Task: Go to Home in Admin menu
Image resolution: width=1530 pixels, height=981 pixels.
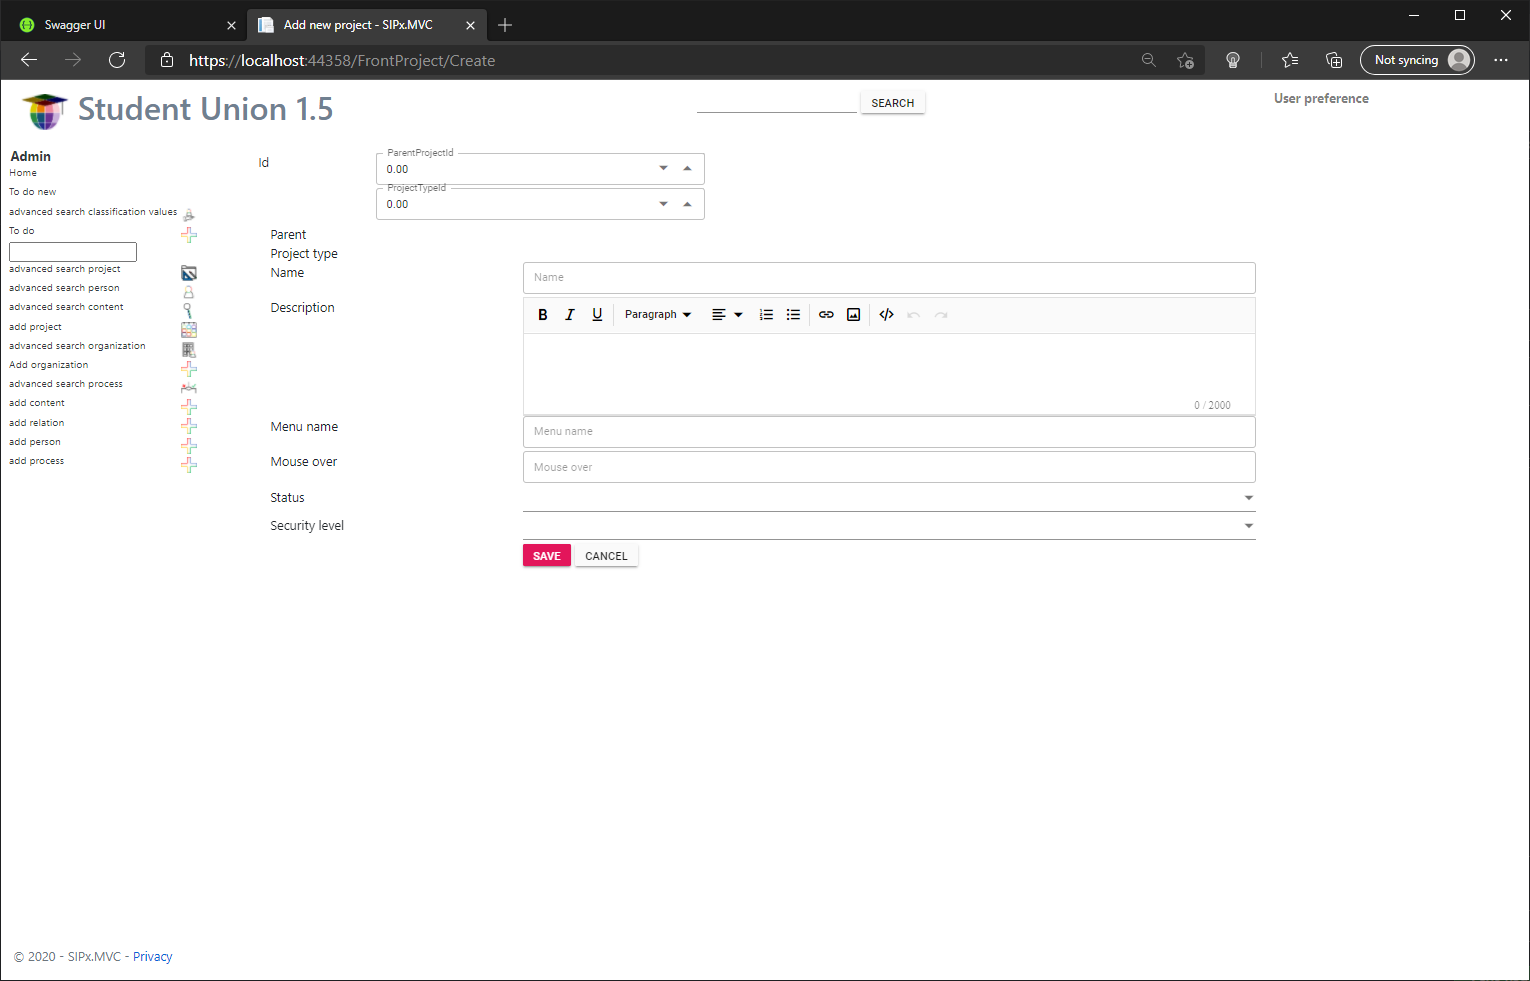Action: coord(23,173)
